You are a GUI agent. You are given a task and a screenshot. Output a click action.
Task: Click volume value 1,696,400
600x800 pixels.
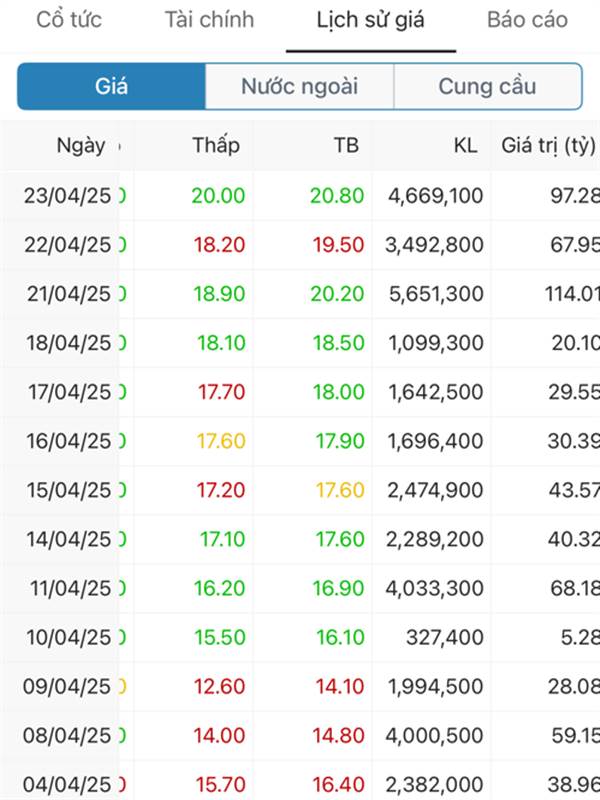point(436,441)
